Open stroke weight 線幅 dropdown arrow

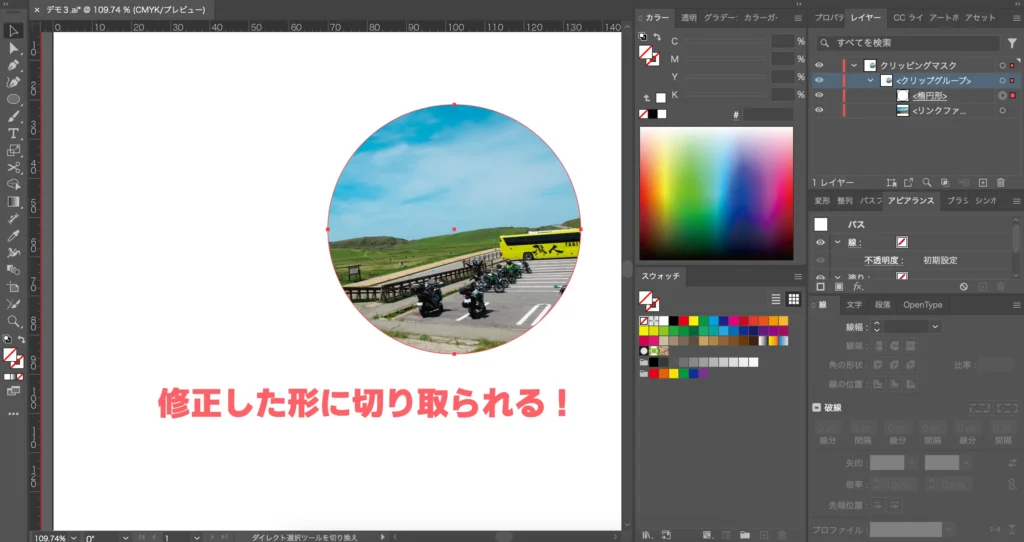pos(935,327)
